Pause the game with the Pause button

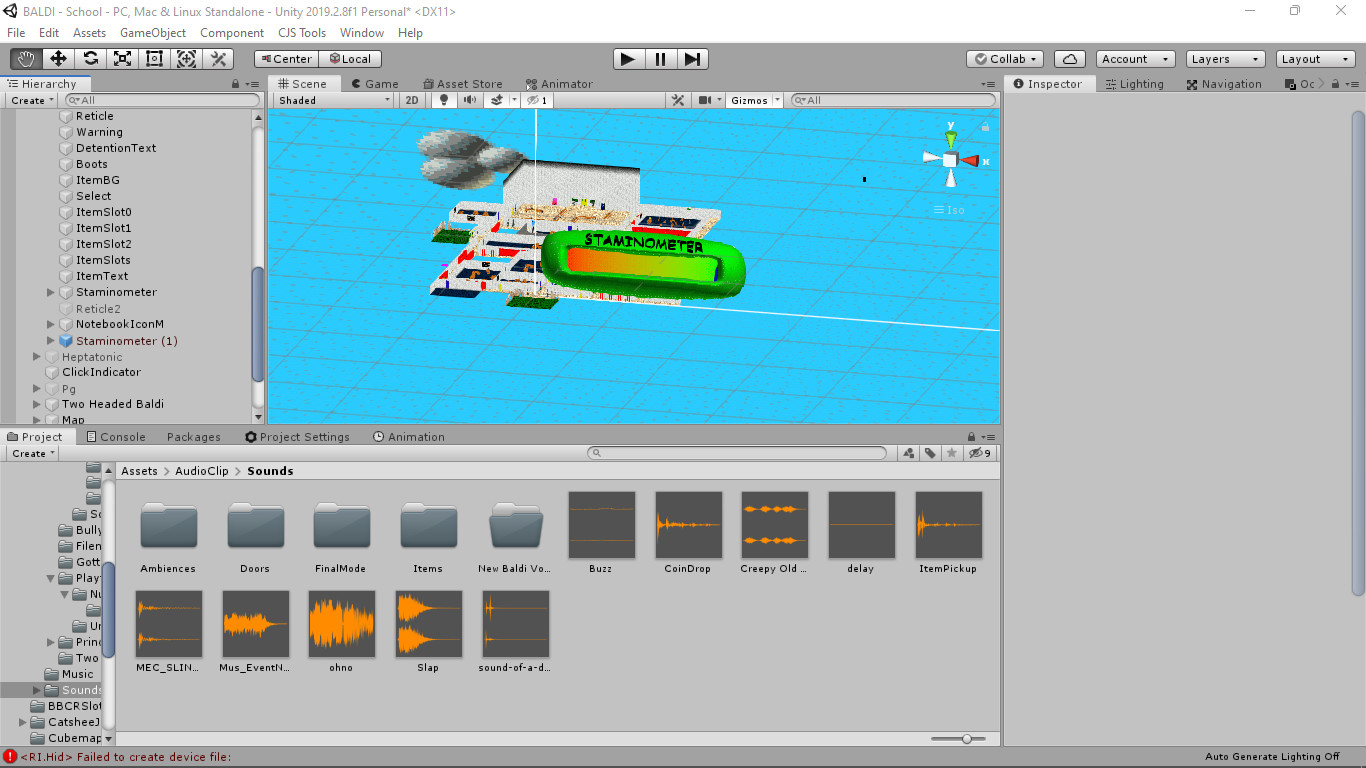click(660, 58)
